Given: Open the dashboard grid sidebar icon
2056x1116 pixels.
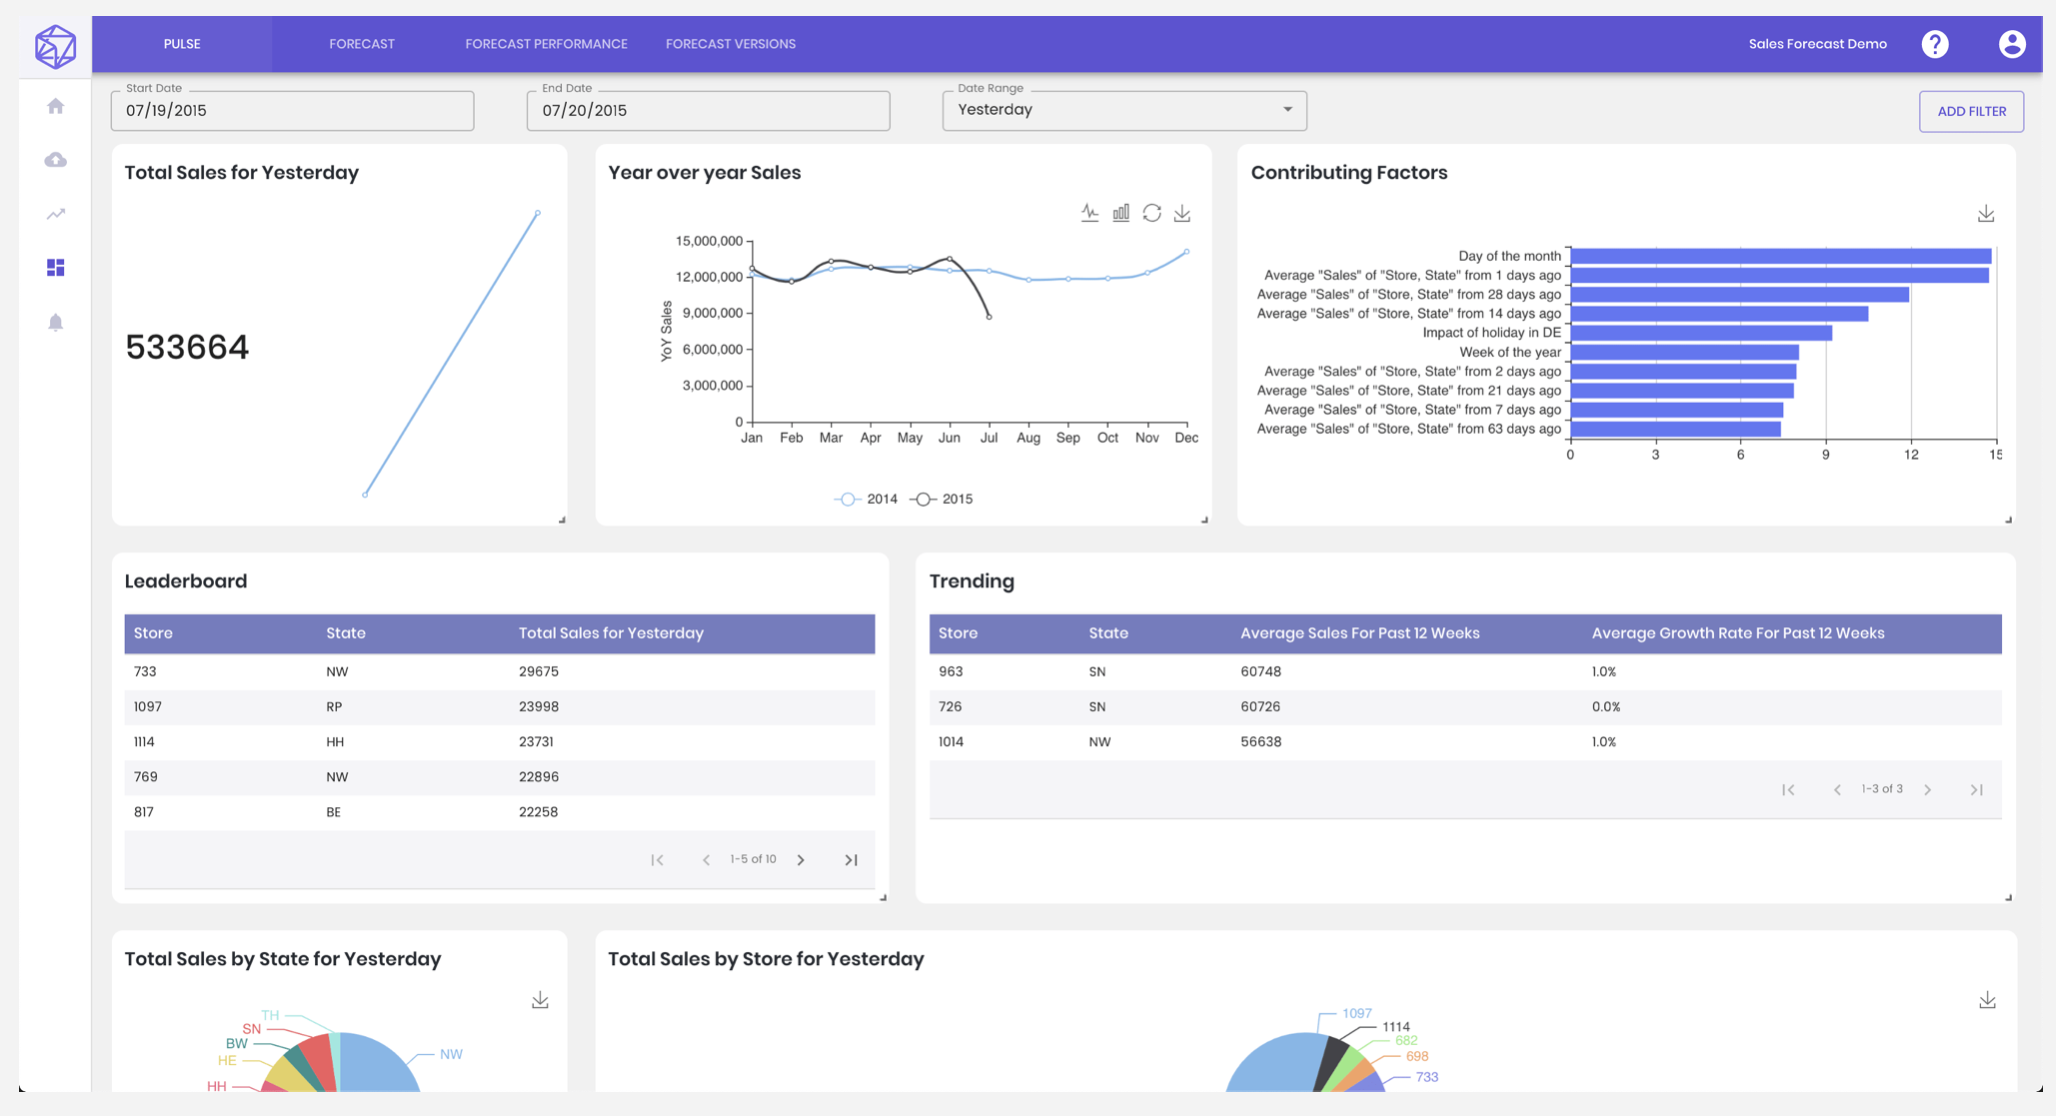Looking at the screenshot, I should tap(56, 268).
